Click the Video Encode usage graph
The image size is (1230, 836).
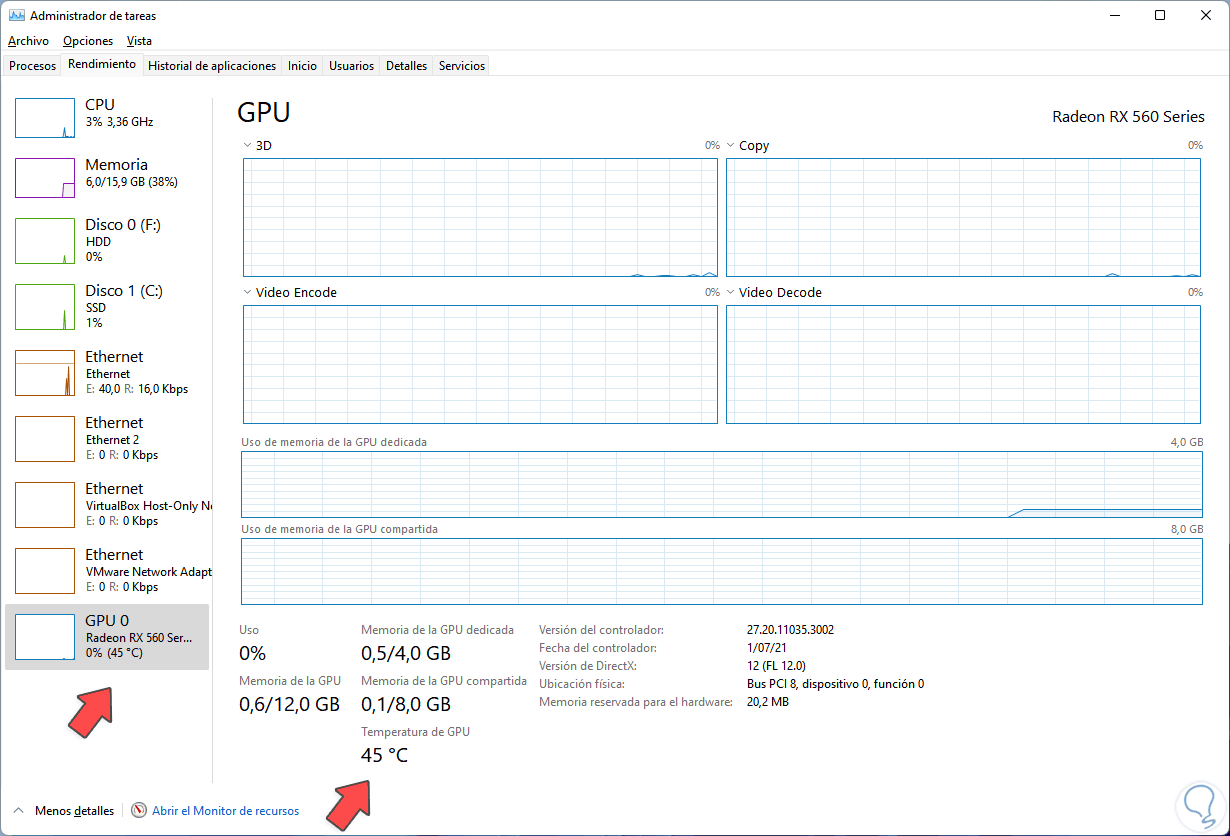(480, 364)
